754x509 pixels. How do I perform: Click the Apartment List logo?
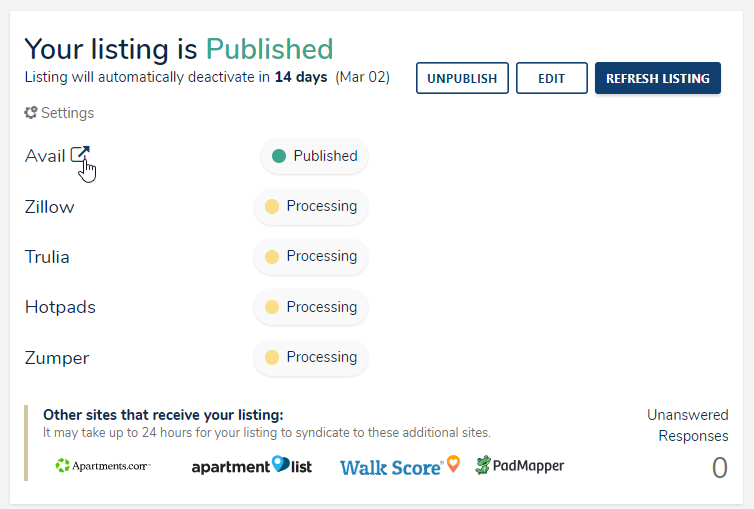(x=251, y=465)
